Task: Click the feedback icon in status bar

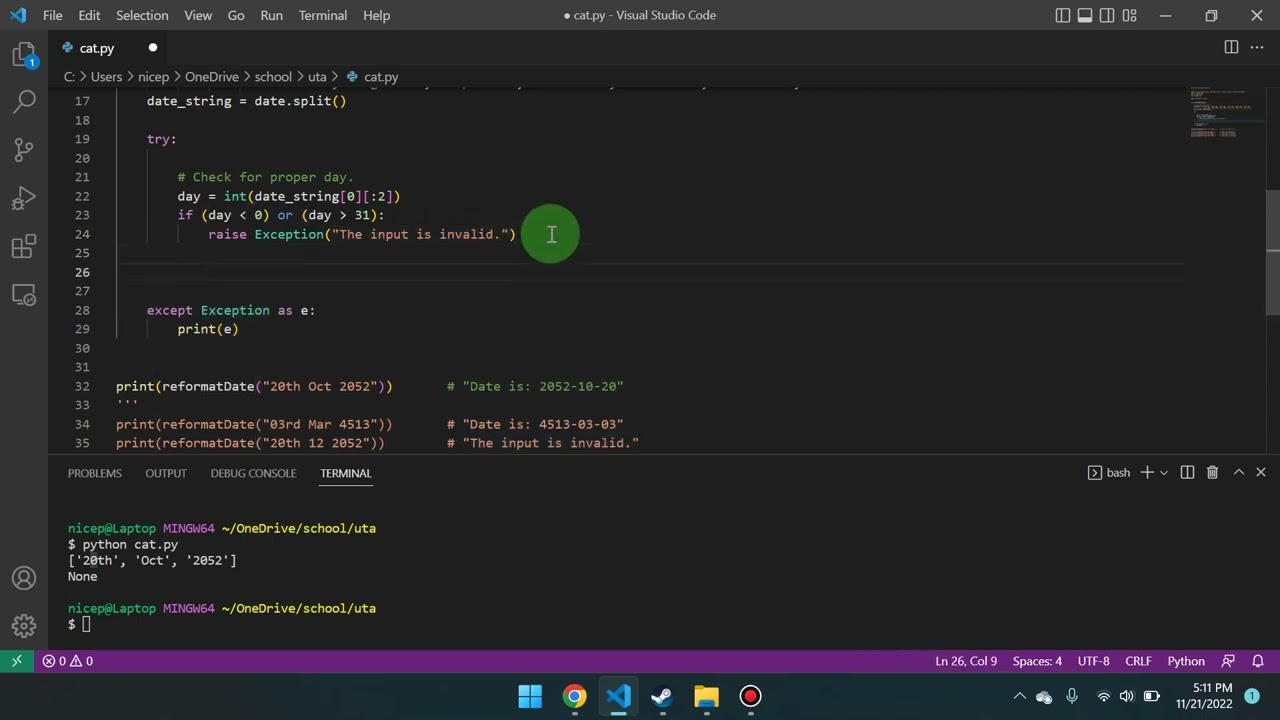Action: click(x=1229, y=661)
